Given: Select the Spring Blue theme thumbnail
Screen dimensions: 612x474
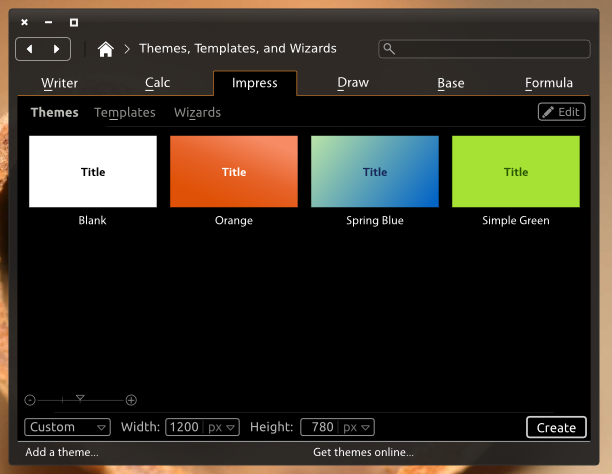Looking at the screenshot, I should (375, 171).
